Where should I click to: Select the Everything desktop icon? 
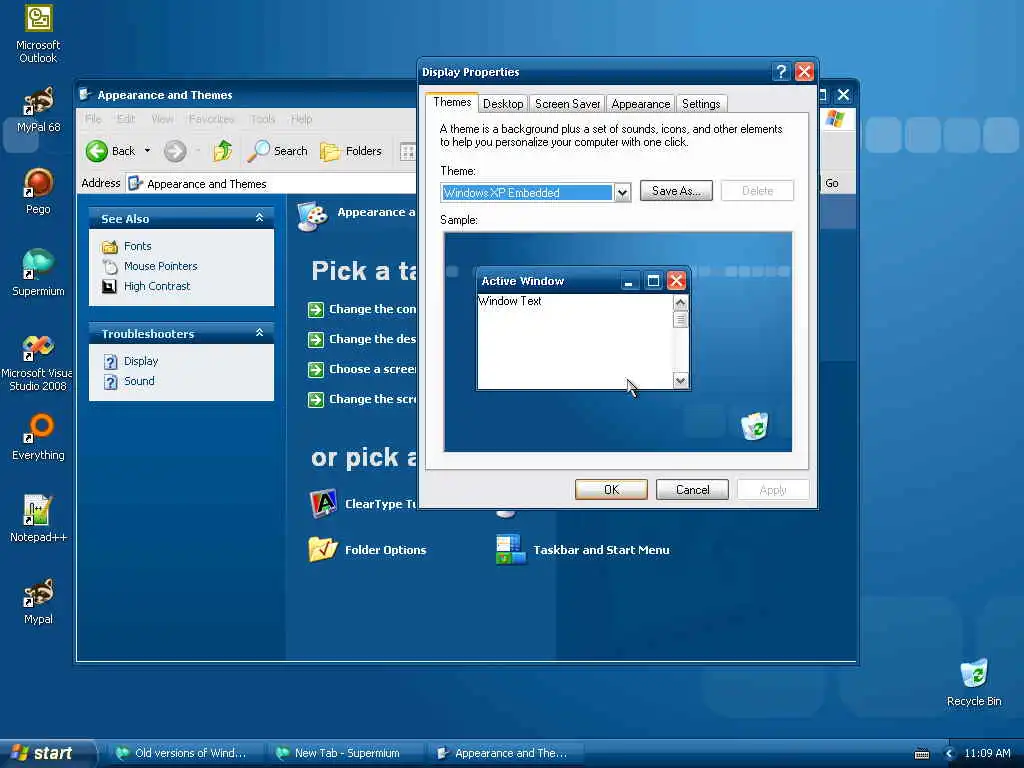tap(38, 437)
